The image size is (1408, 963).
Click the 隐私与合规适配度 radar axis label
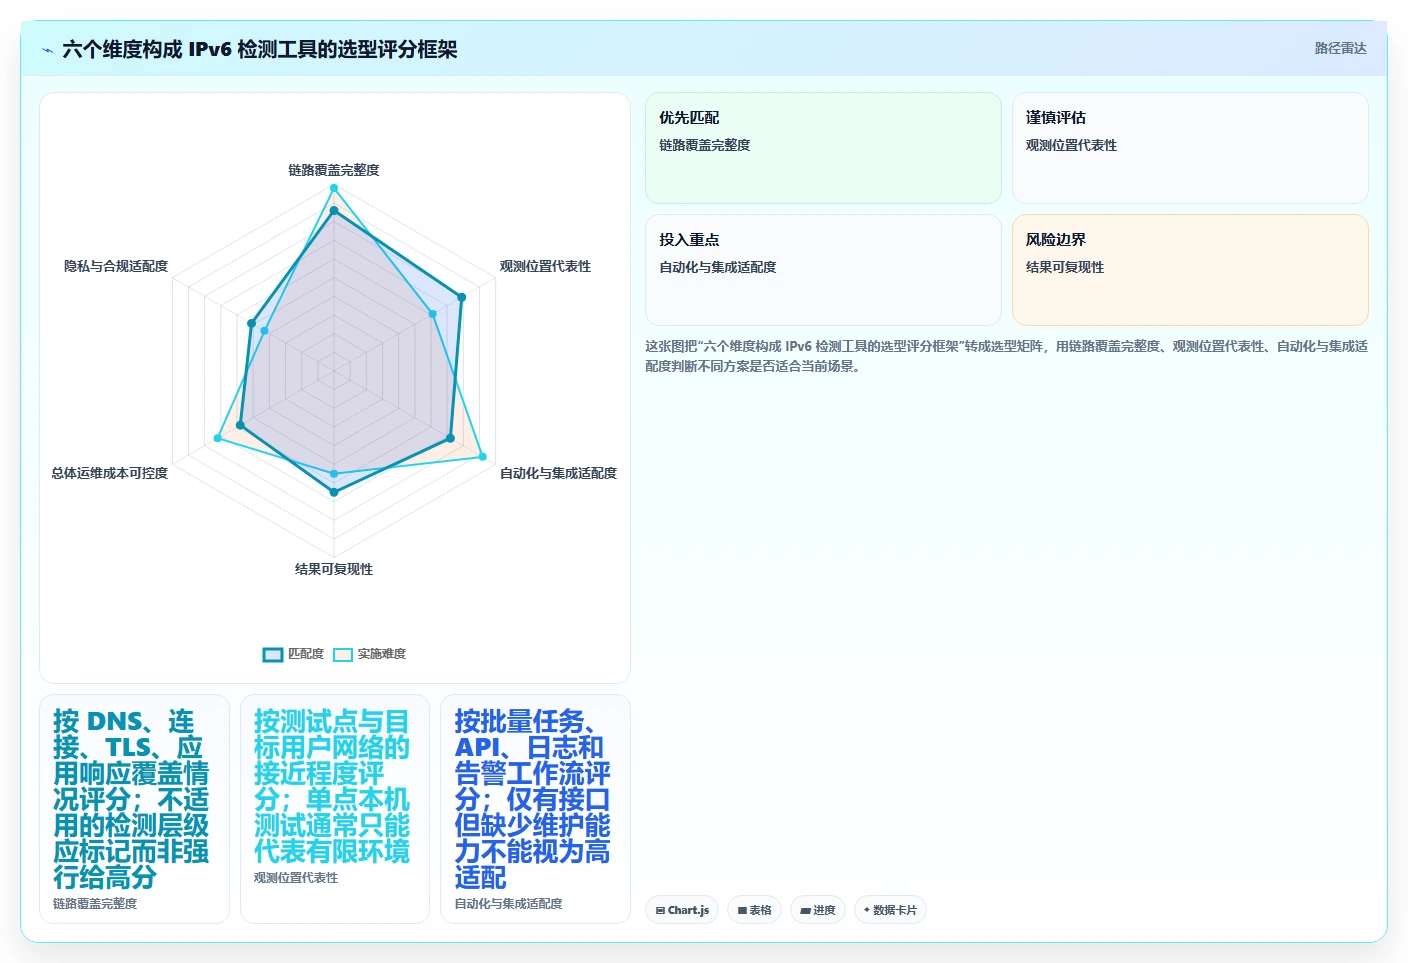(x=116, y=266)
